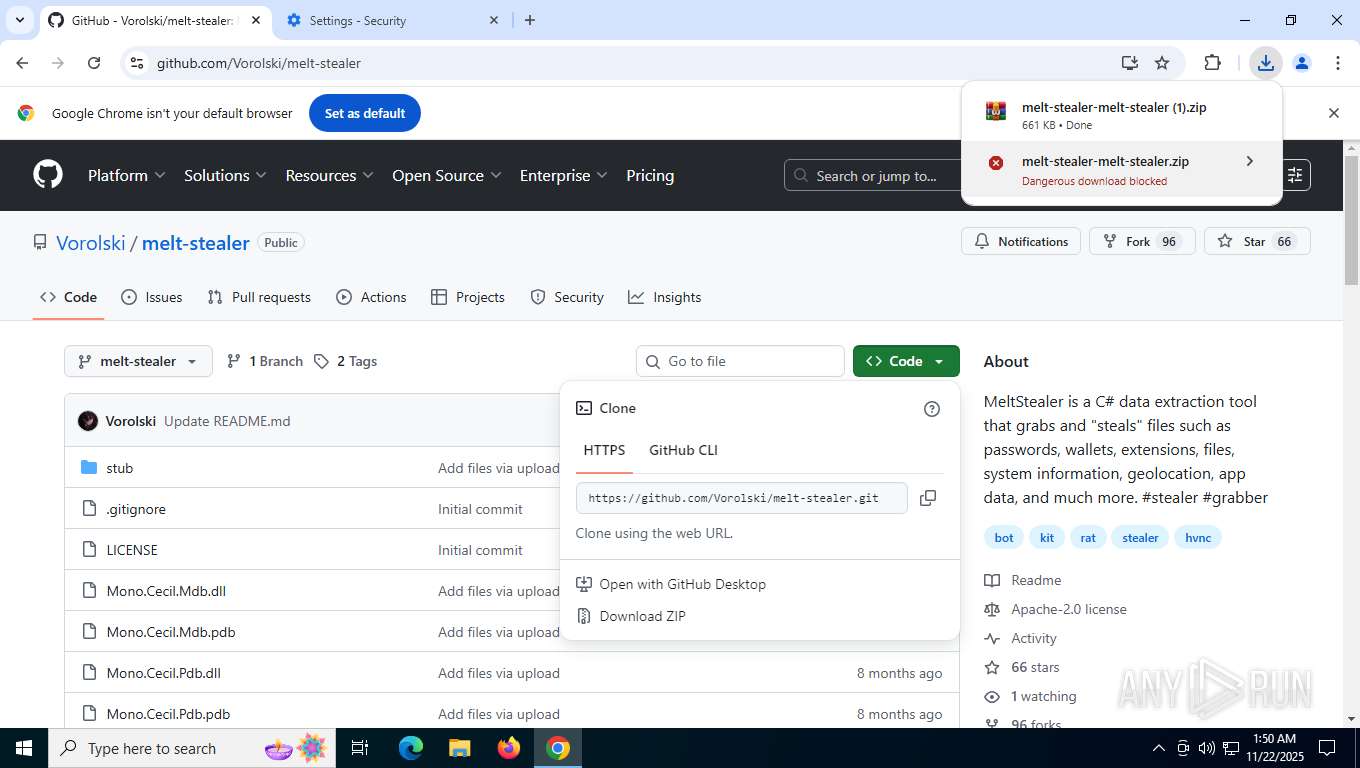The width and height of the screenshot is (1360, 768).
Task: View 1 Branch link
Action: pyautogui.click(x=265, y=361)
